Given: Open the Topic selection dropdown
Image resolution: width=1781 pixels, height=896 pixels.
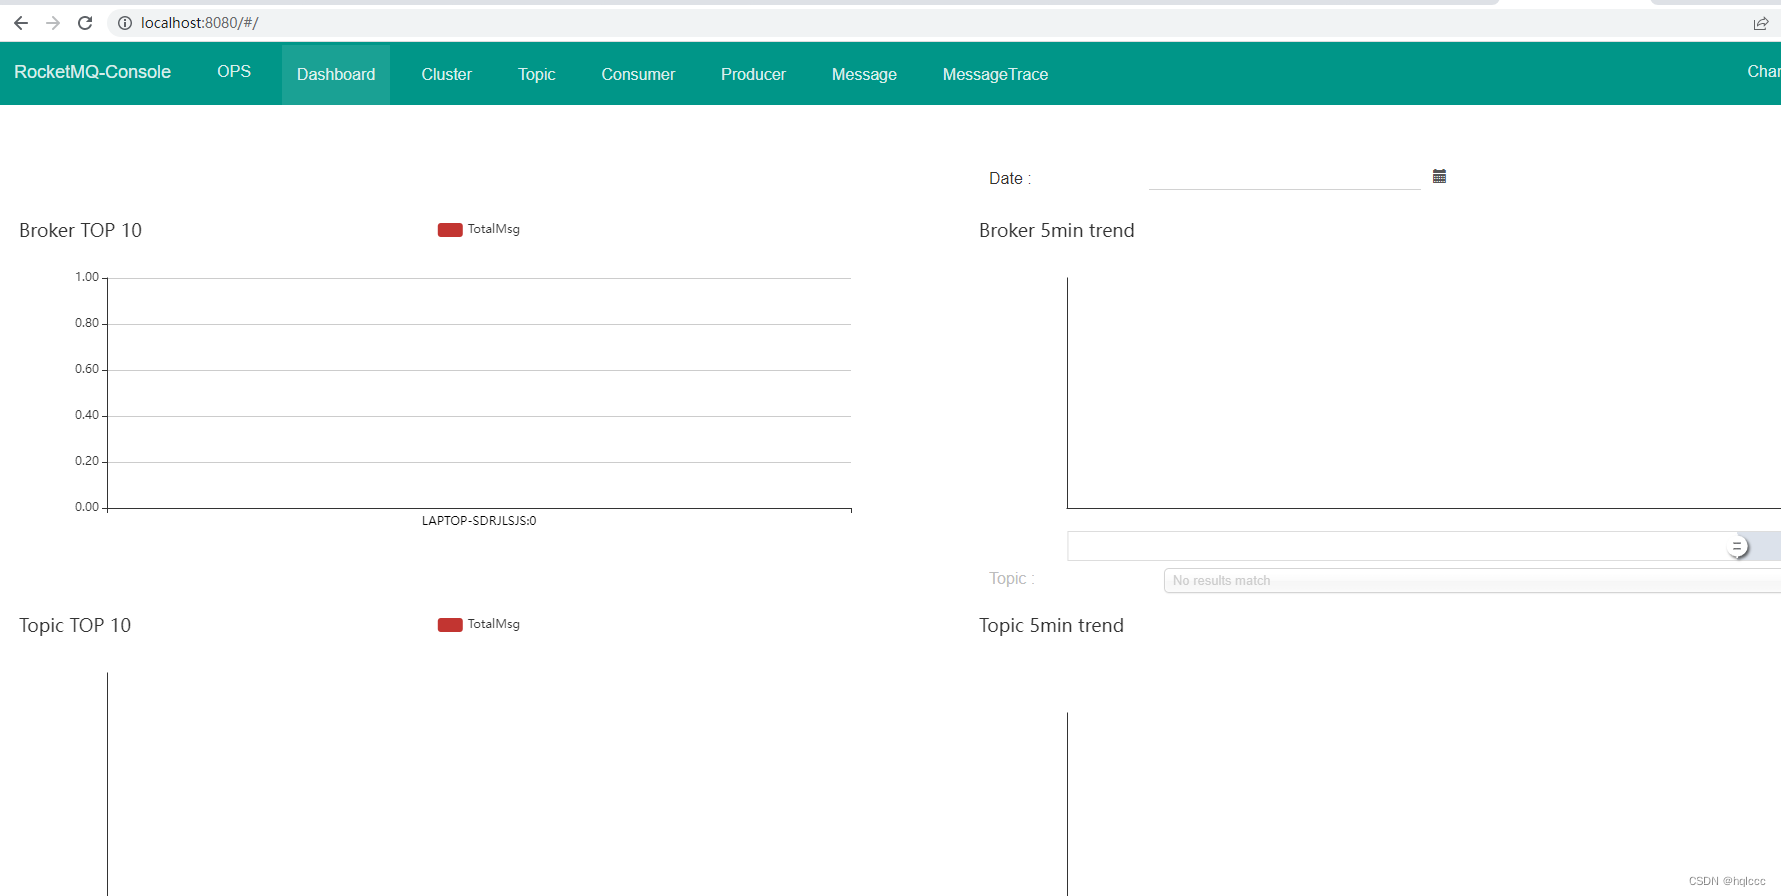Looking at the screenshot, I should tap(1472, 581).
